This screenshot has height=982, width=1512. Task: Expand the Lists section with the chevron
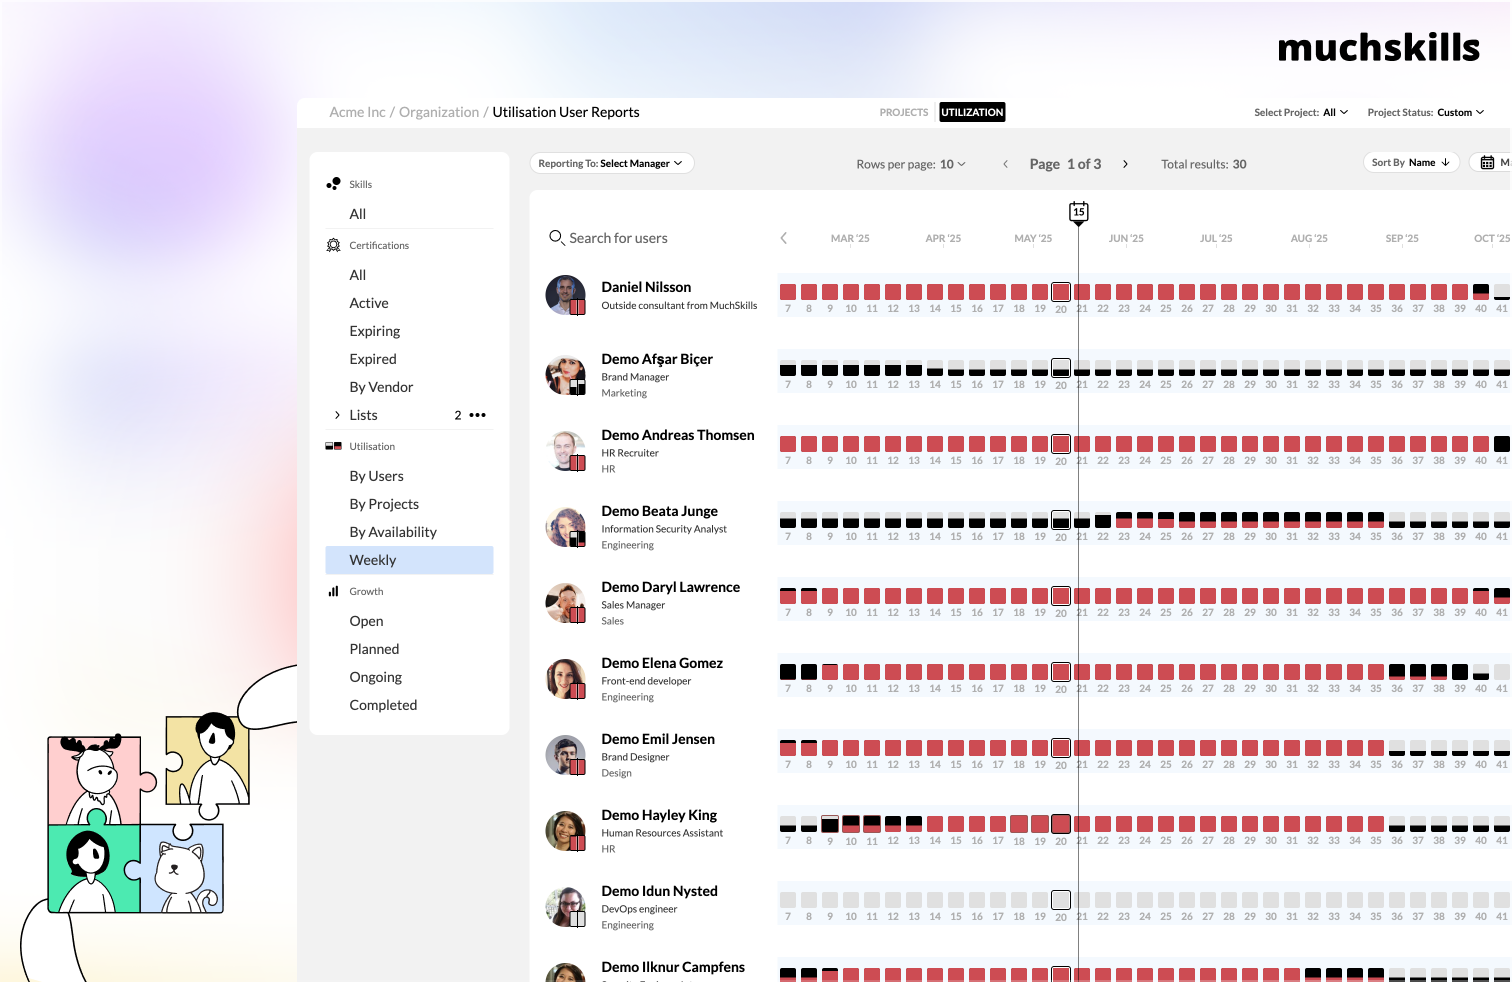(337, 415)
